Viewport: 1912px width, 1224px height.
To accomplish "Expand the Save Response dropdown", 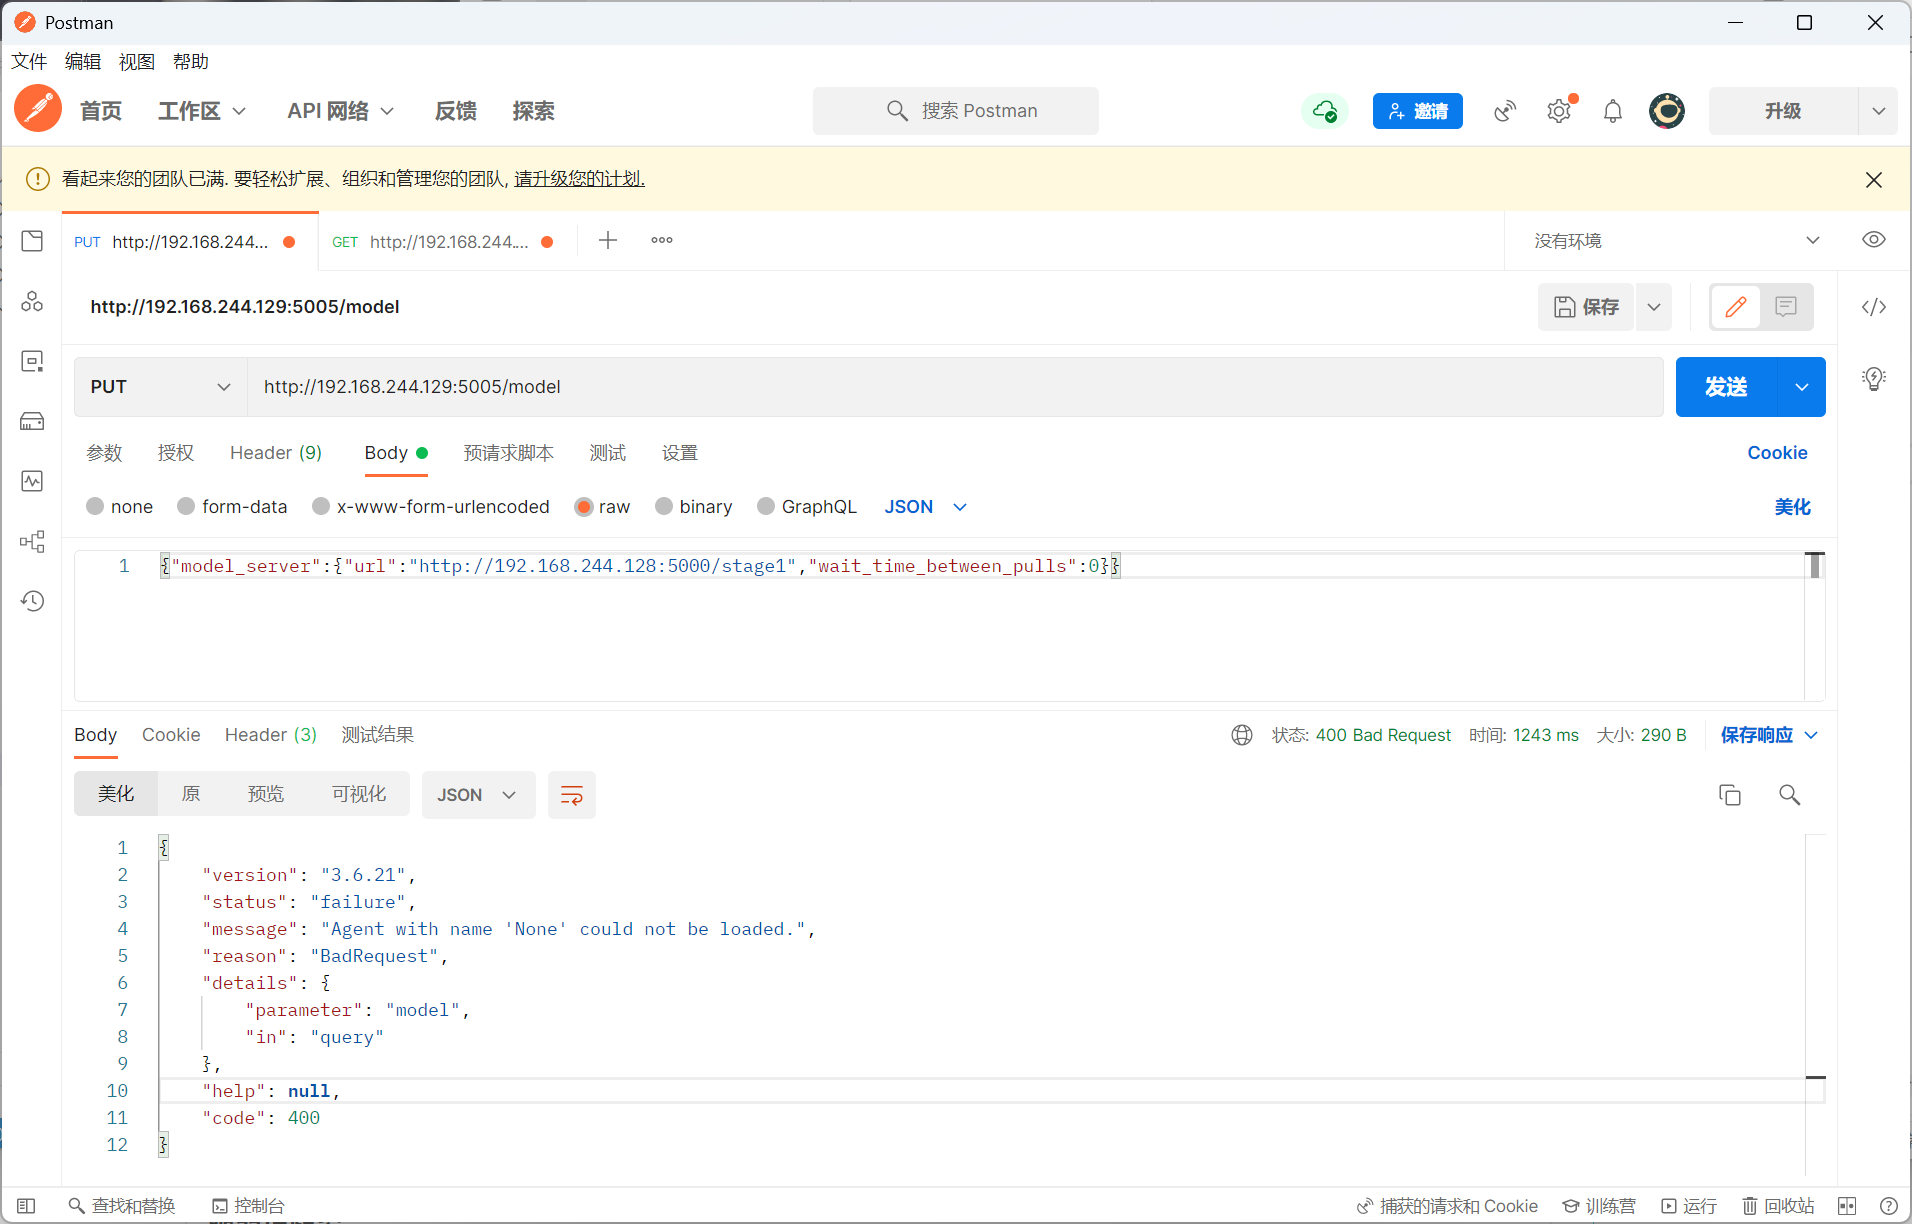I will (x=1811, y=735).
